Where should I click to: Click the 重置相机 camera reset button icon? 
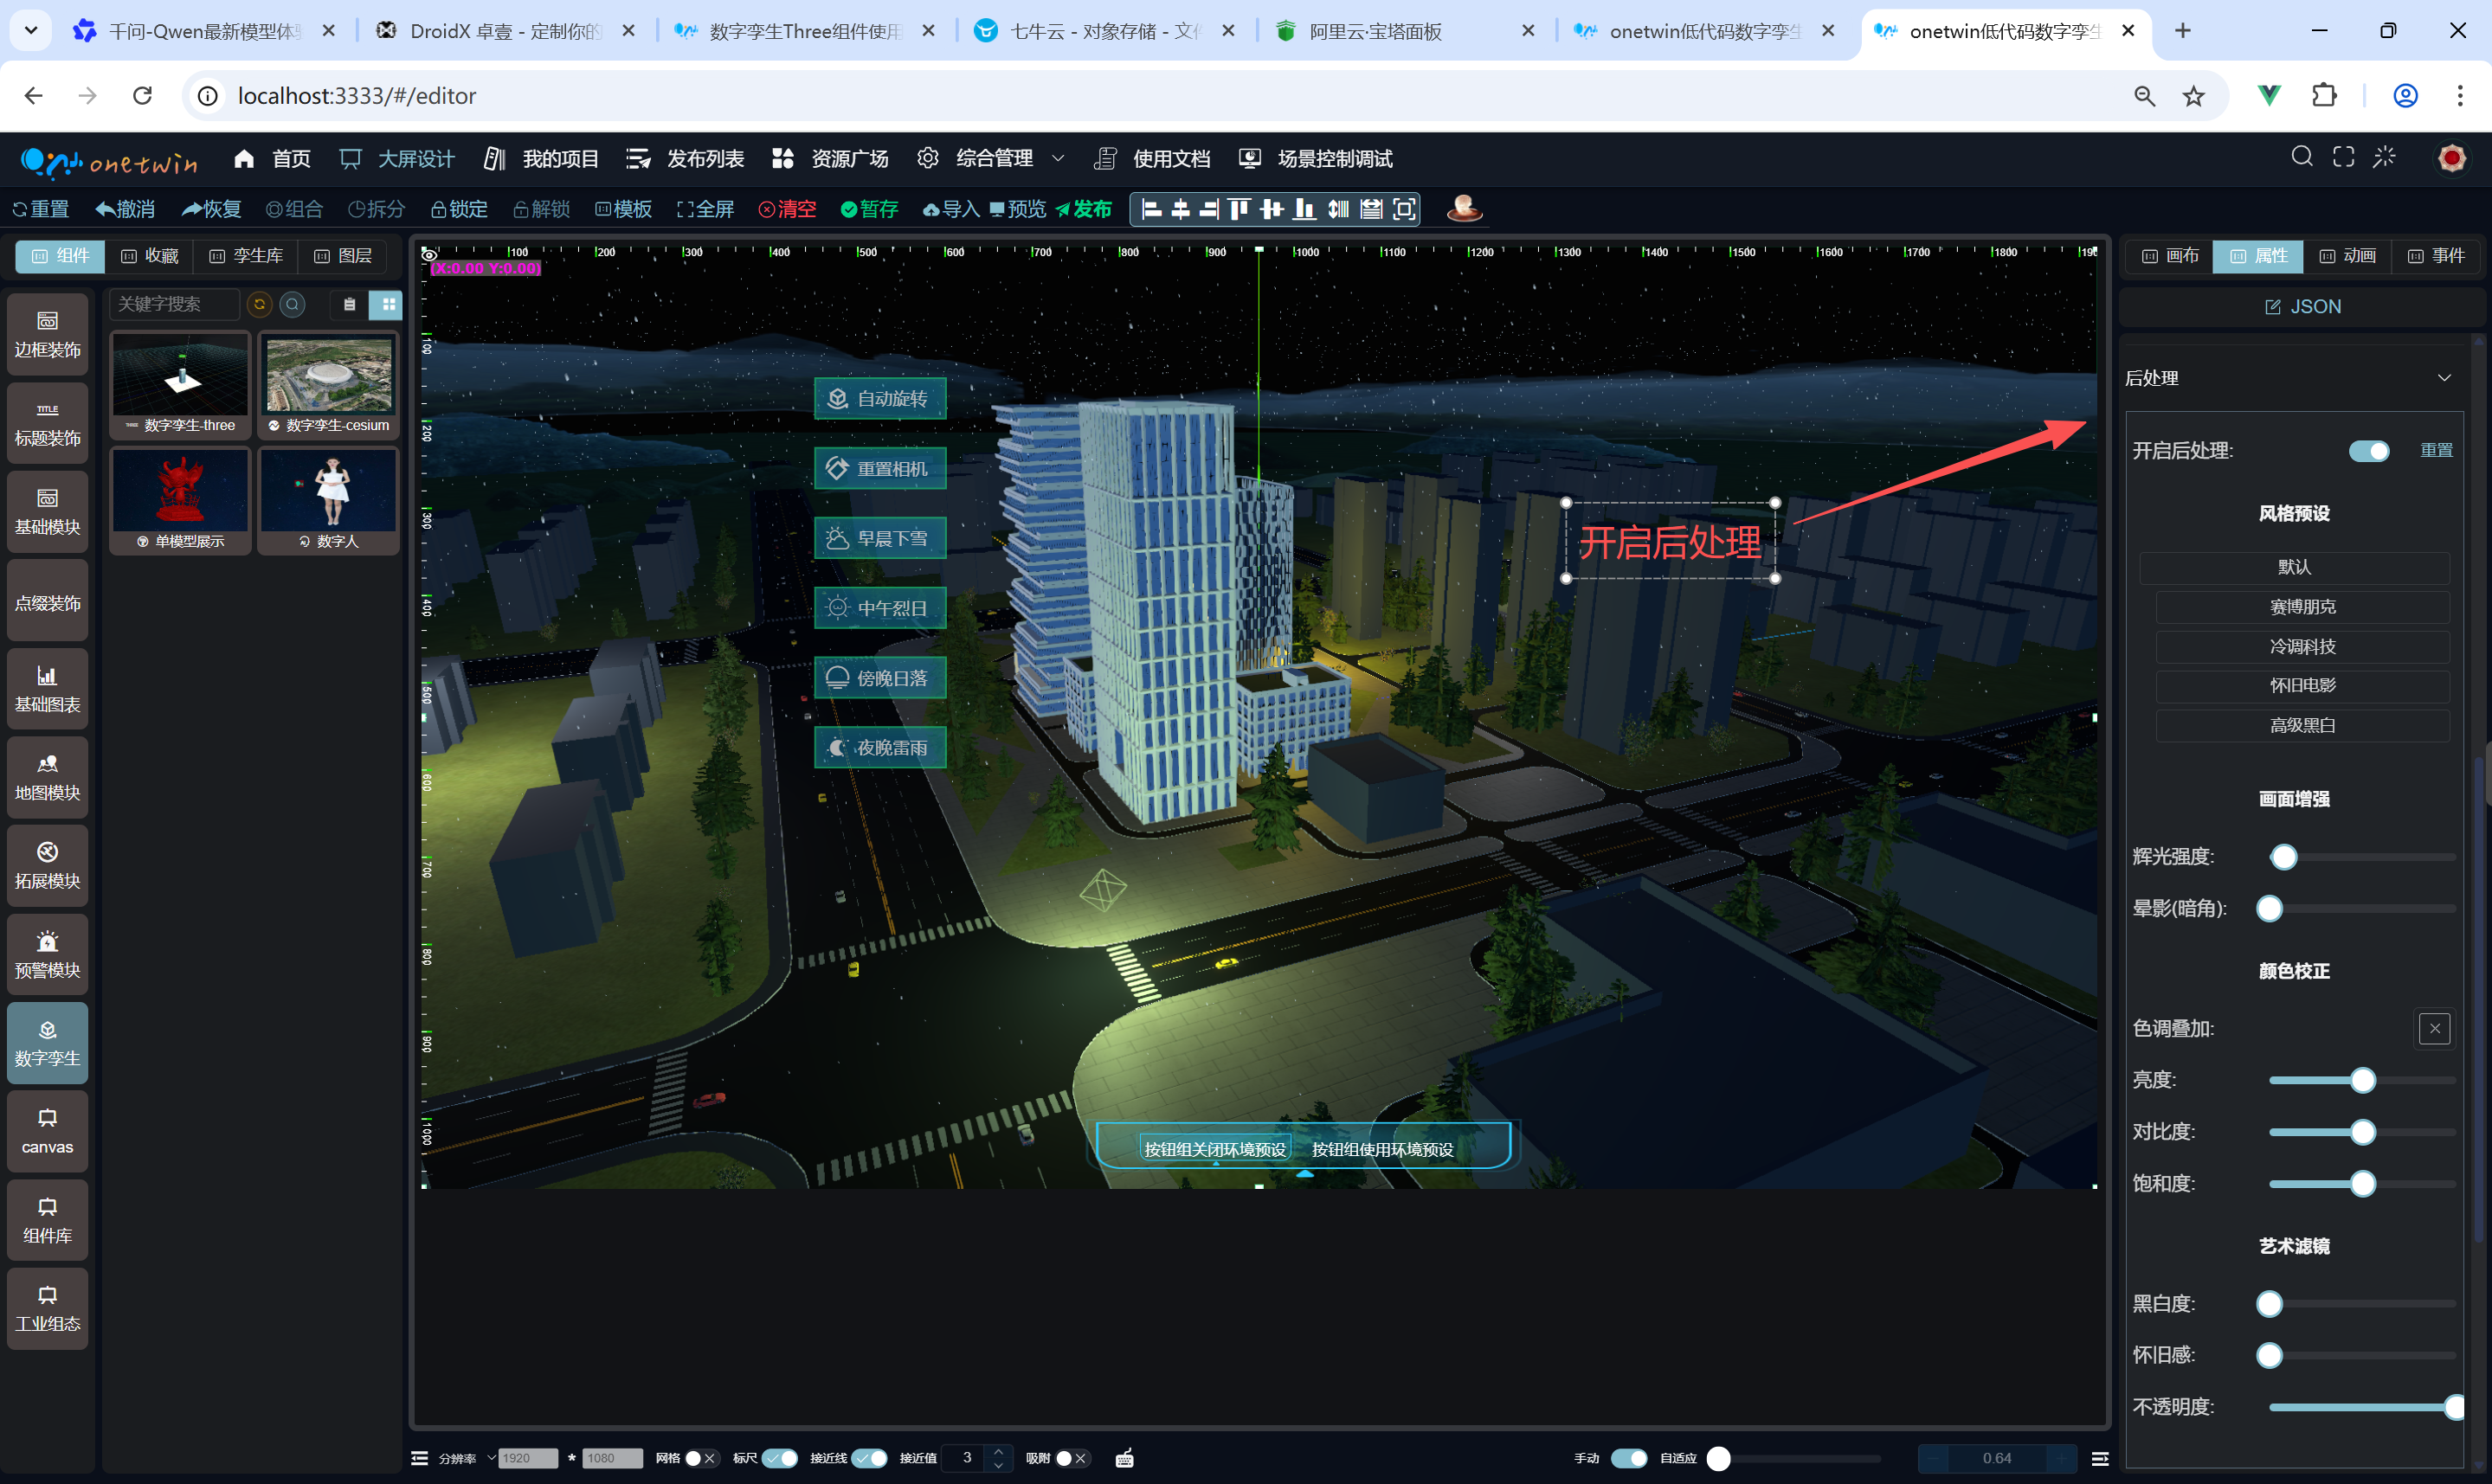837,468
